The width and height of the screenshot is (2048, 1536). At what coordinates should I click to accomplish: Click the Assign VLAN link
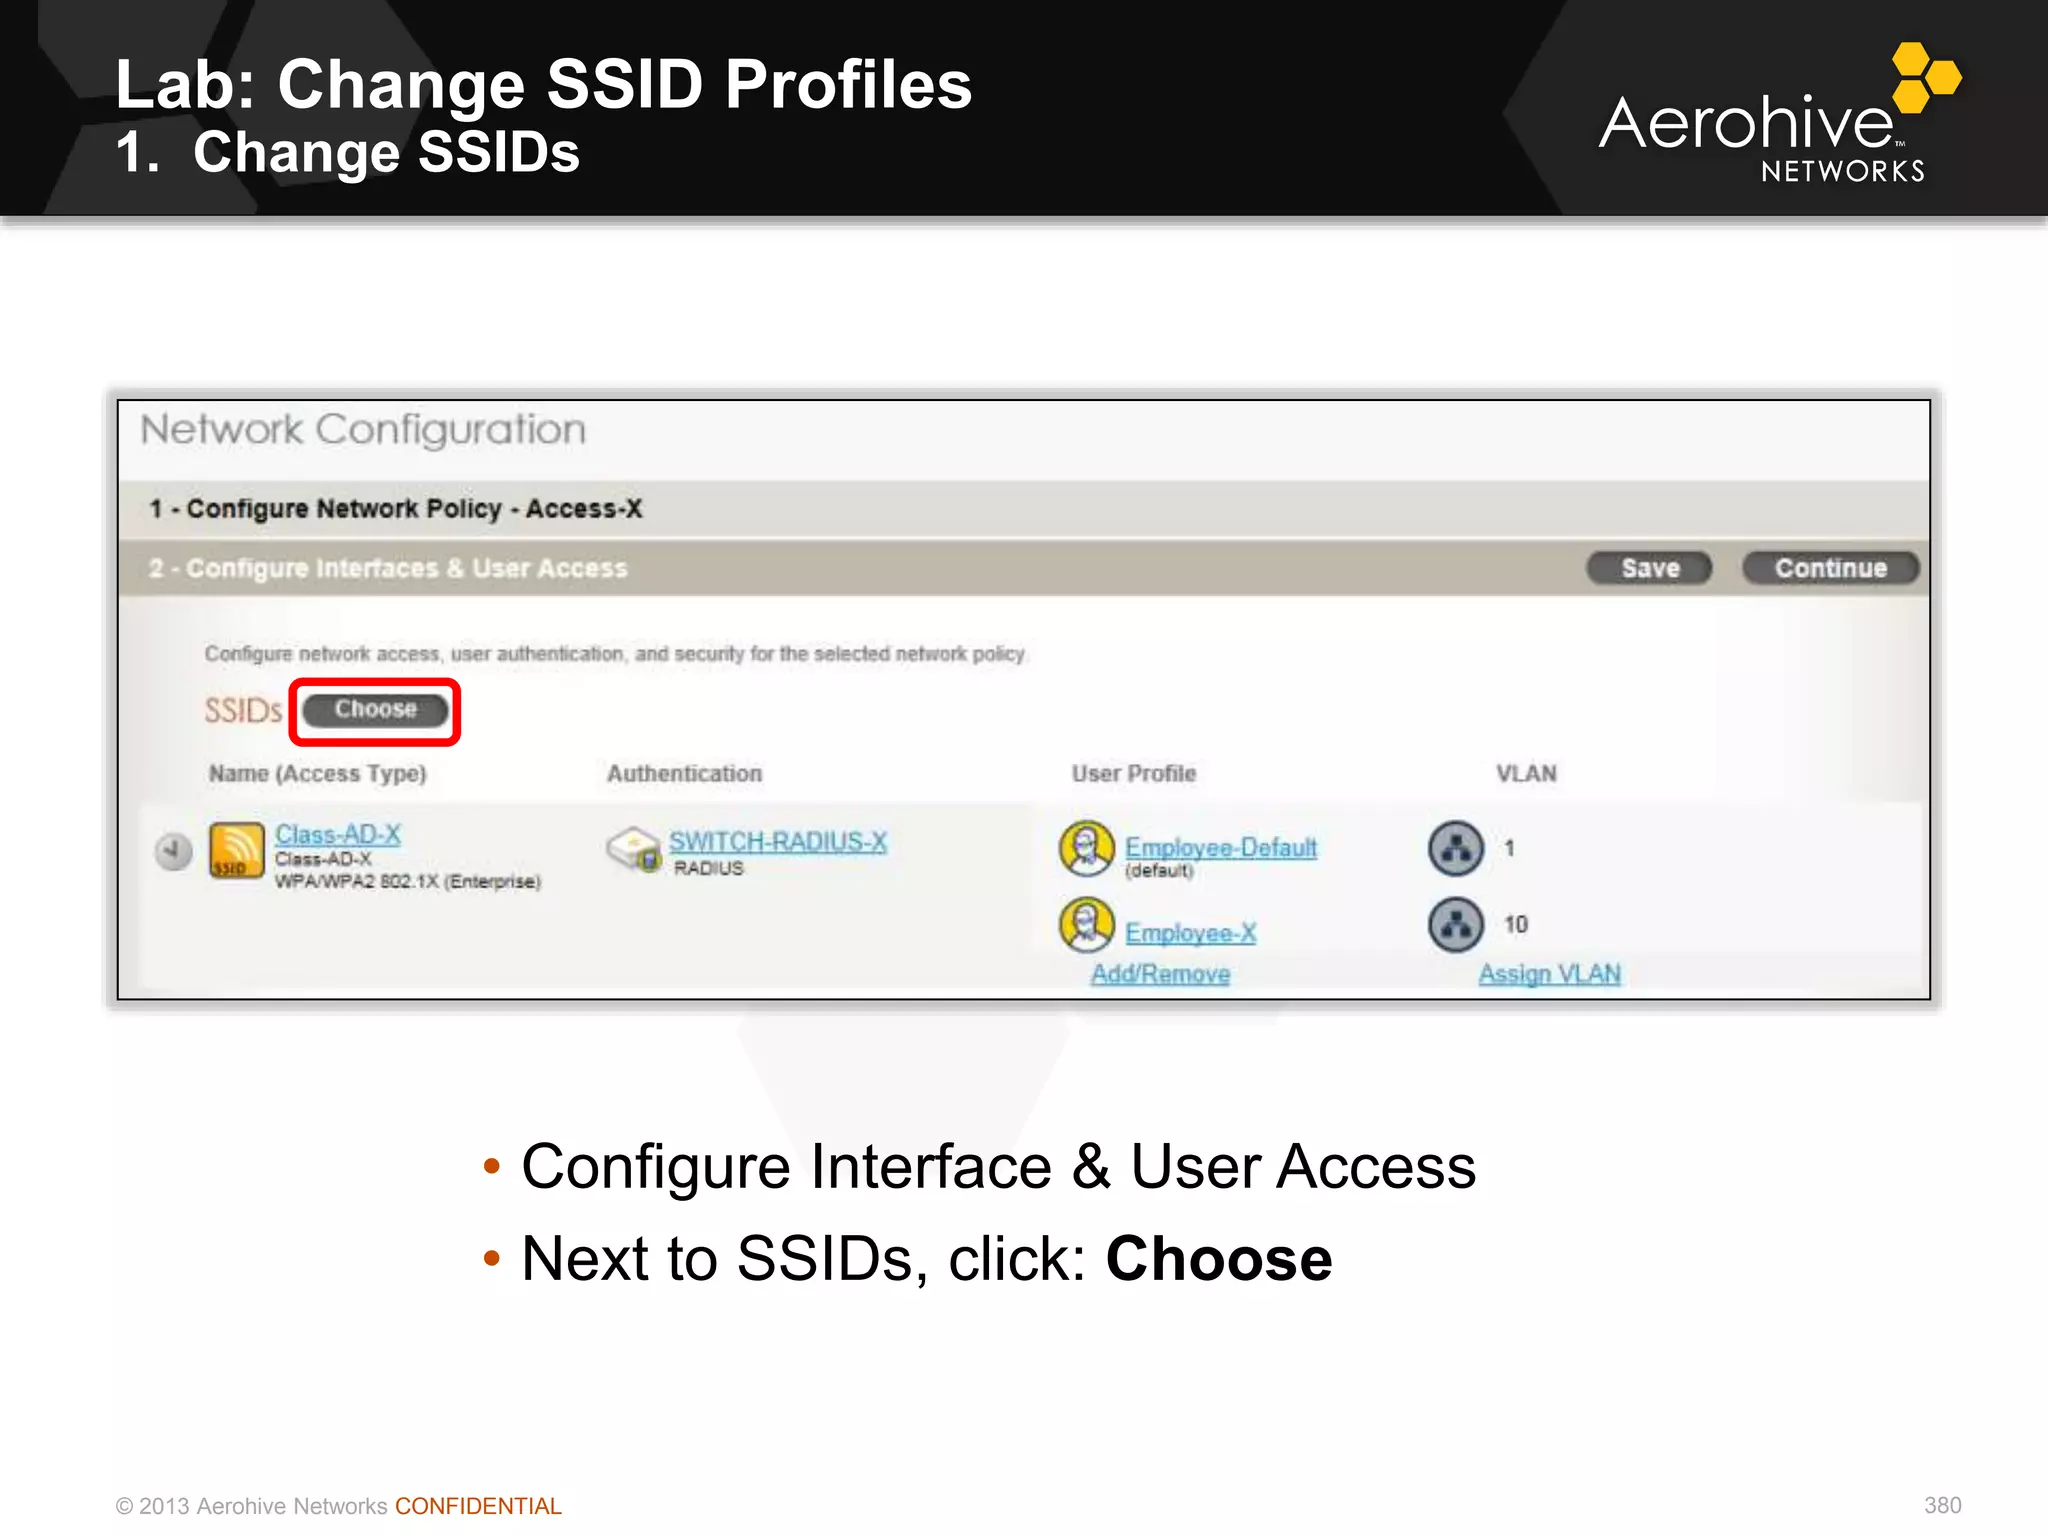1550,973
